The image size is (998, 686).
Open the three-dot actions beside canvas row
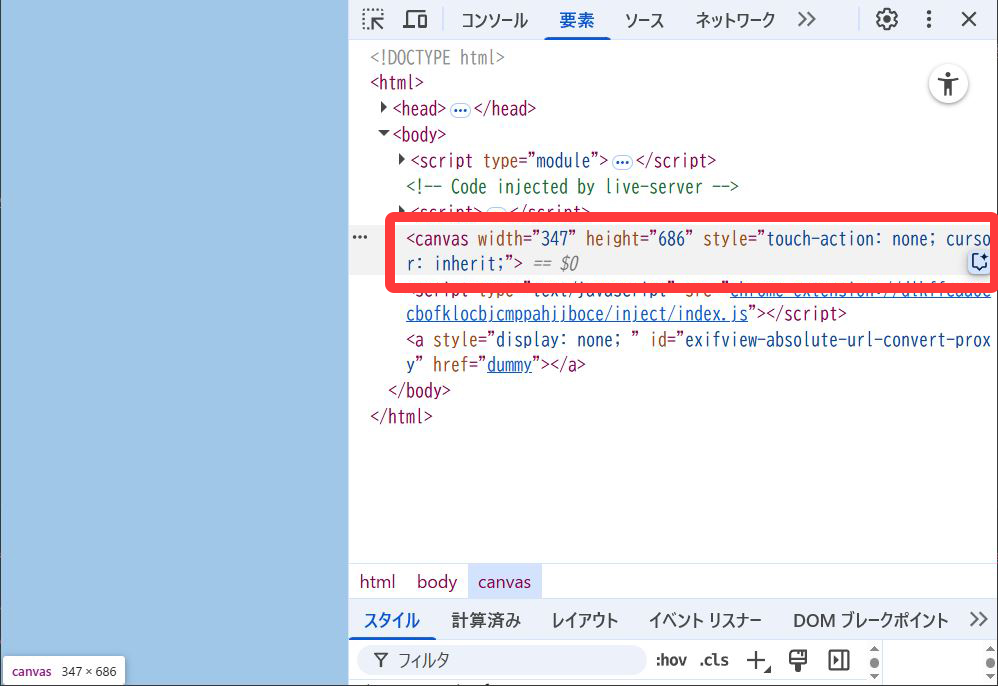pos(360,237)
